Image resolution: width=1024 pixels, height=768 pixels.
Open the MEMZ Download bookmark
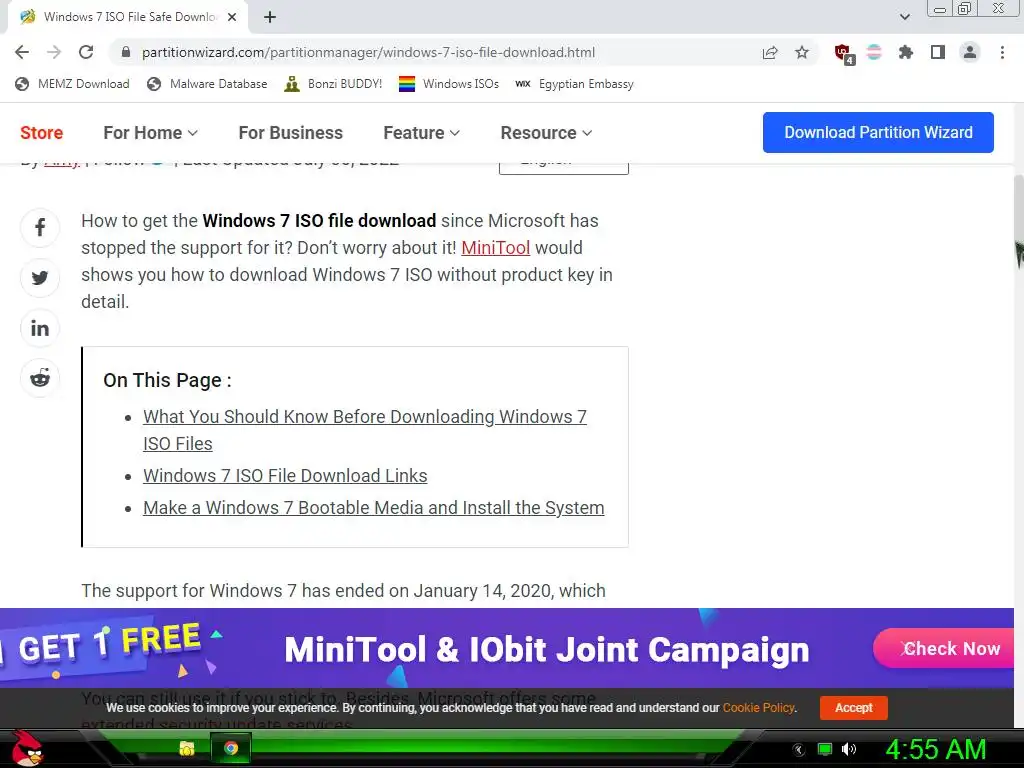72,84
